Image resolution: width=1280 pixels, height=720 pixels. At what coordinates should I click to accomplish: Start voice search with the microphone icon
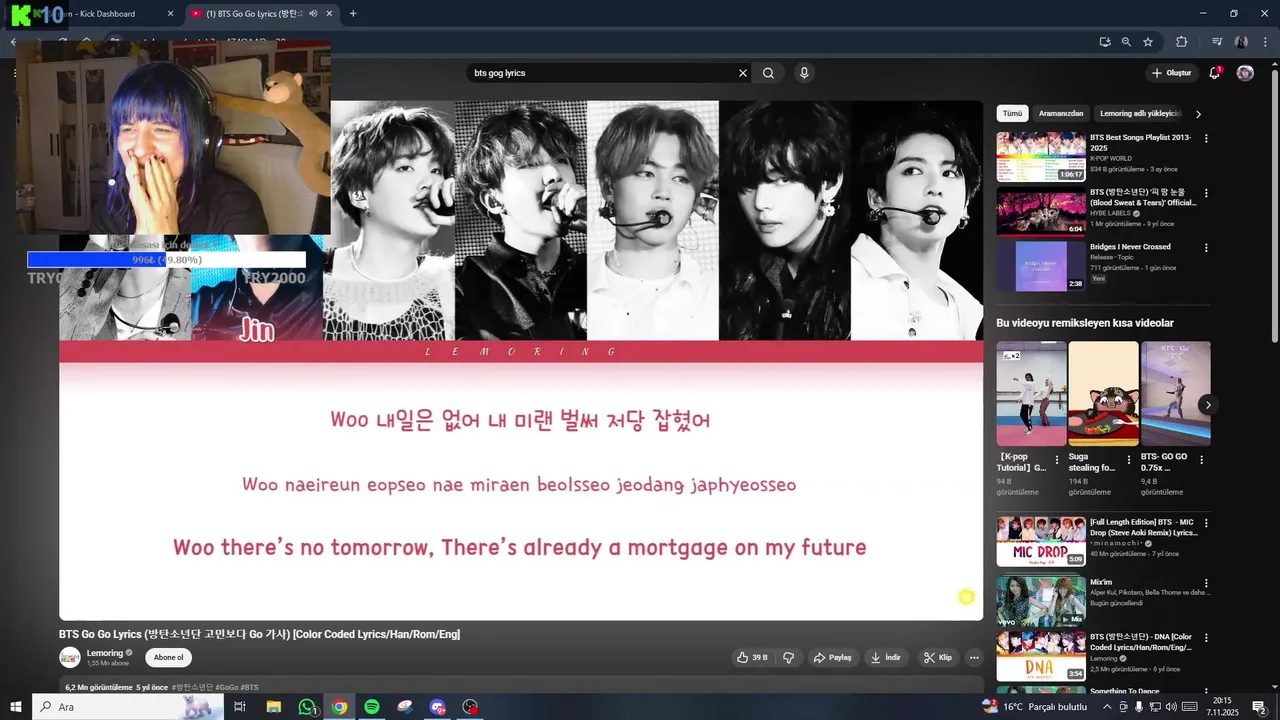[x=803, y=73]
